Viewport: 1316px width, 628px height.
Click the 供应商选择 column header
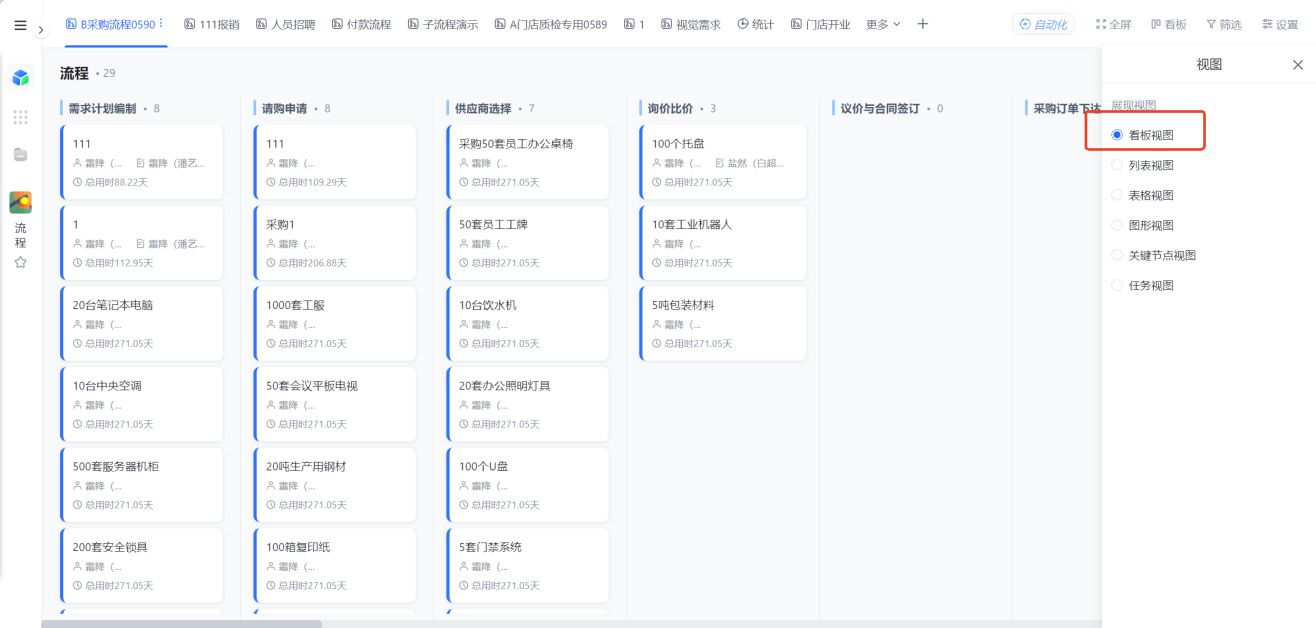483,108
